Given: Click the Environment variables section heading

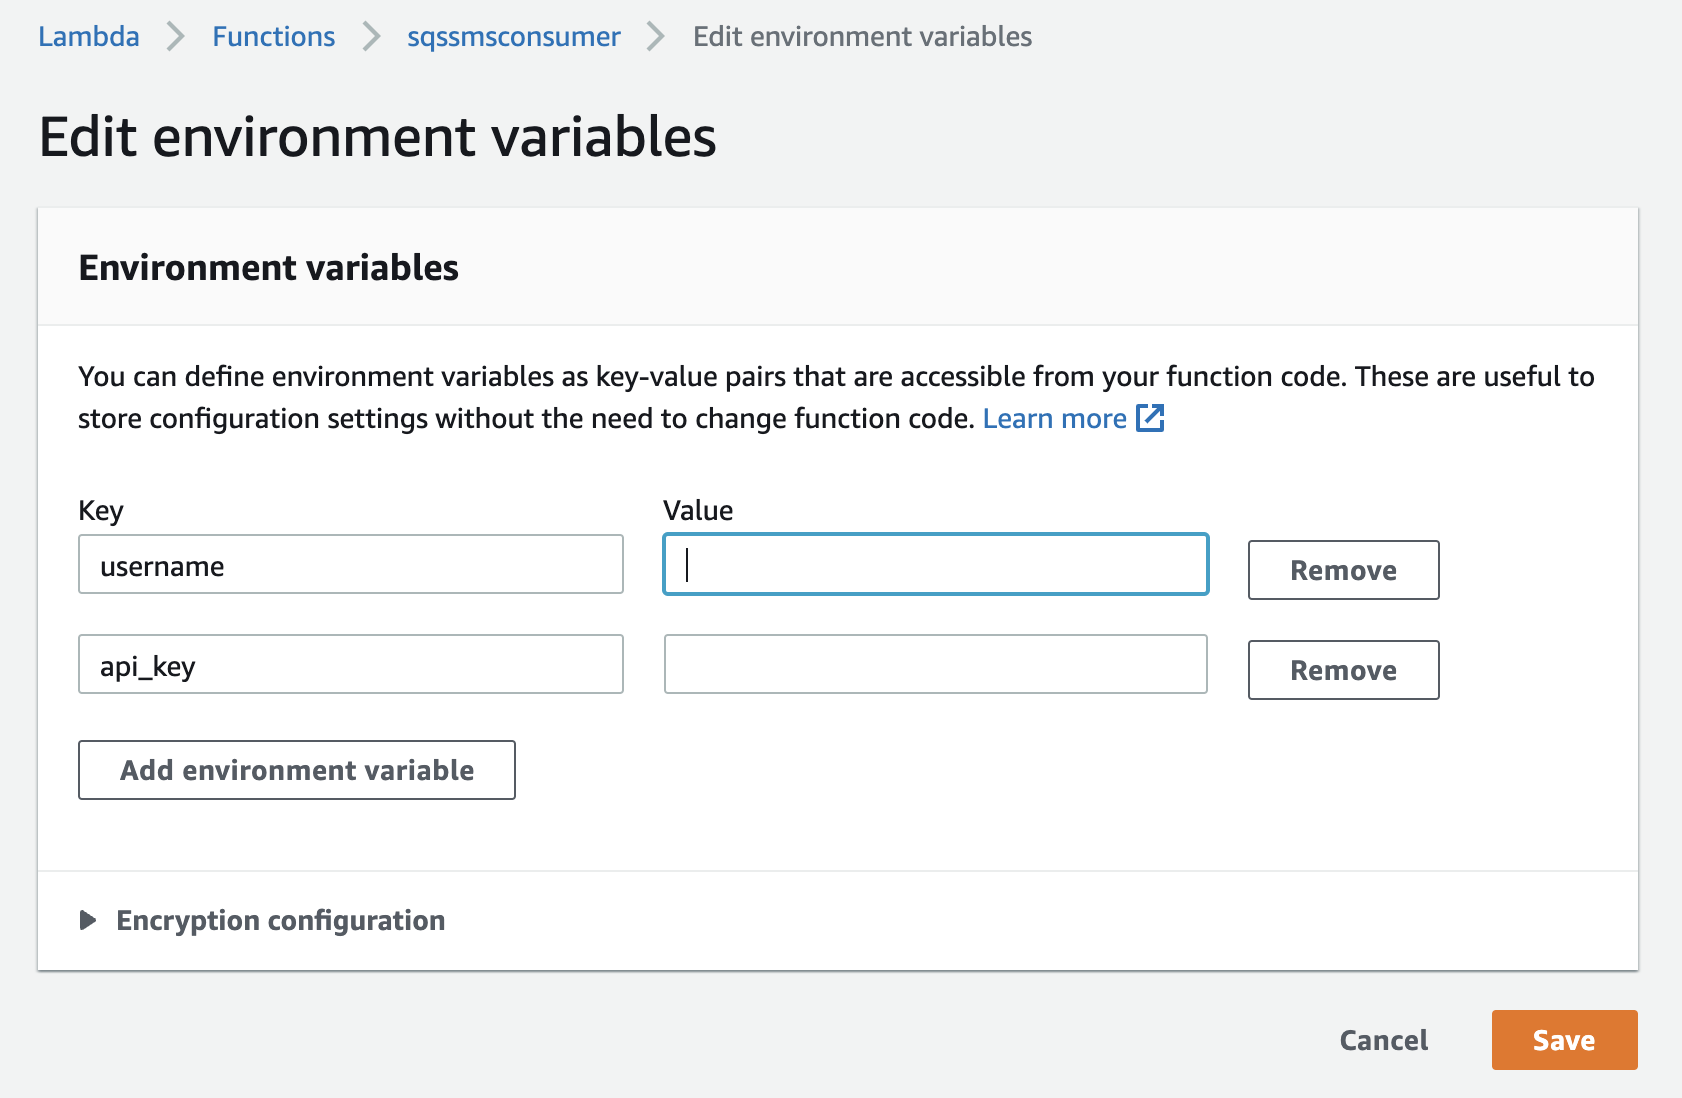Looking at the screenshot, I should 268,268.
